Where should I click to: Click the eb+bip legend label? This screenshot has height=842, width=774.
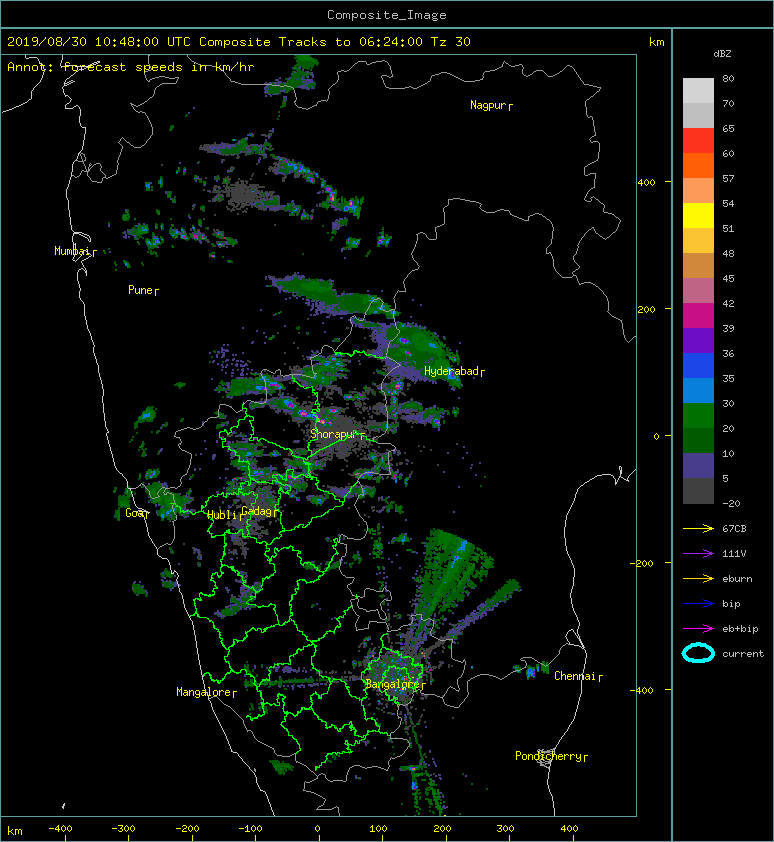tap(740, 629)
